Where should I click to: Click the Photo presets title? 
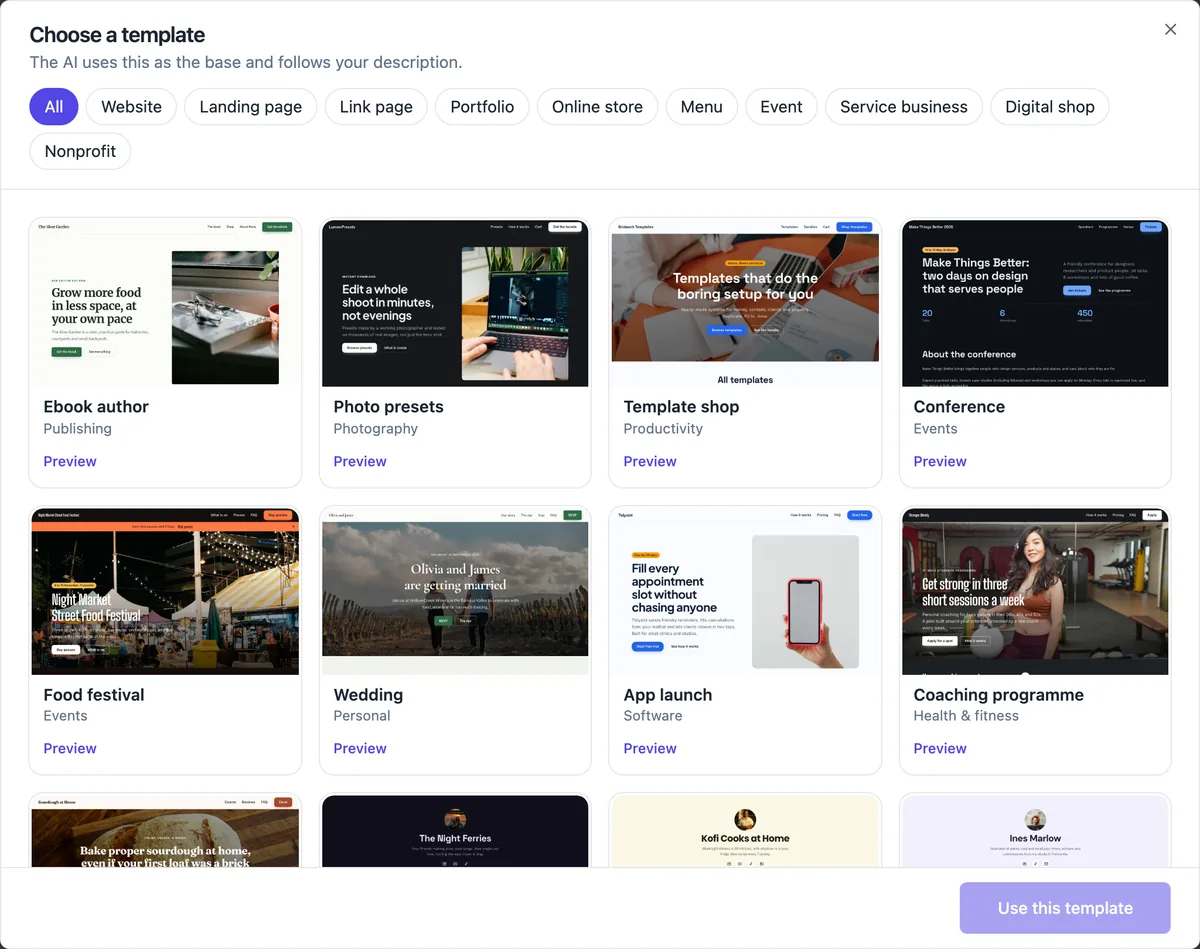[388, 407]
